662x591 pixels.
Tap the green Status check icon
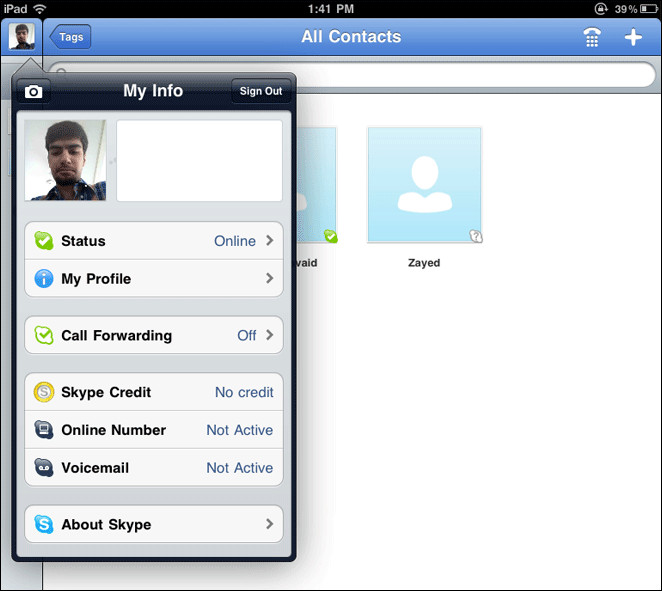[x=43, y=241]
